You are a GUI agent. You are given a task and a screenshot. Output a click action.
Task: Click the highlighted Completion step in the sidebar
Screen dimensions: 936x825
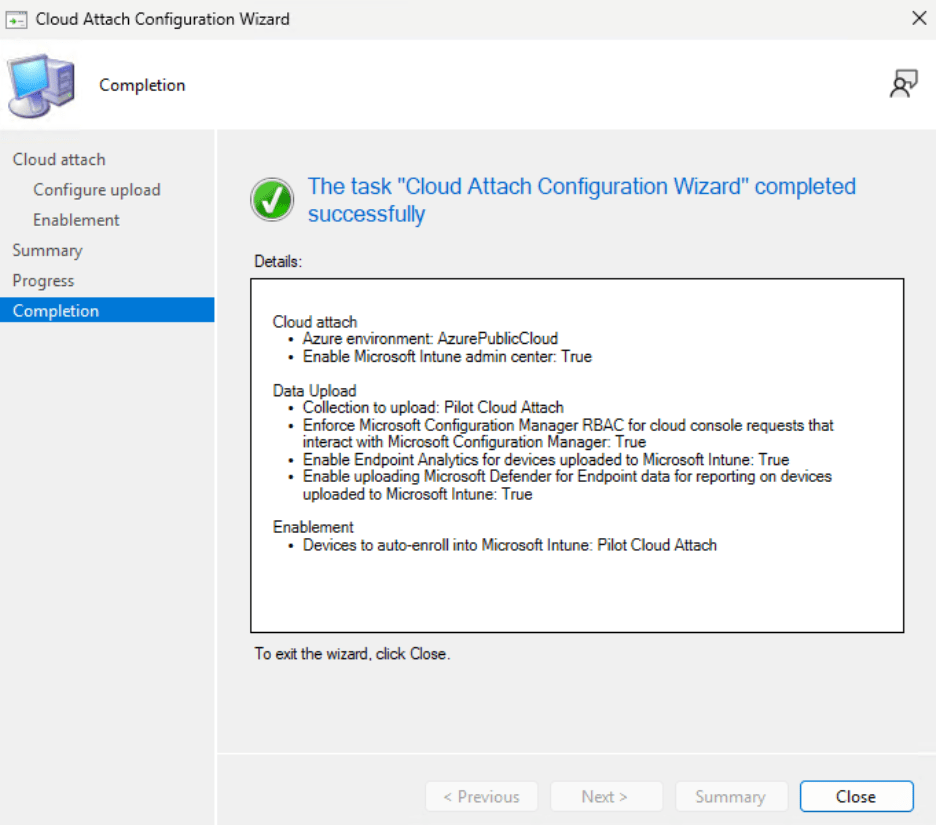pyautogui.click(x=56, y=310)
